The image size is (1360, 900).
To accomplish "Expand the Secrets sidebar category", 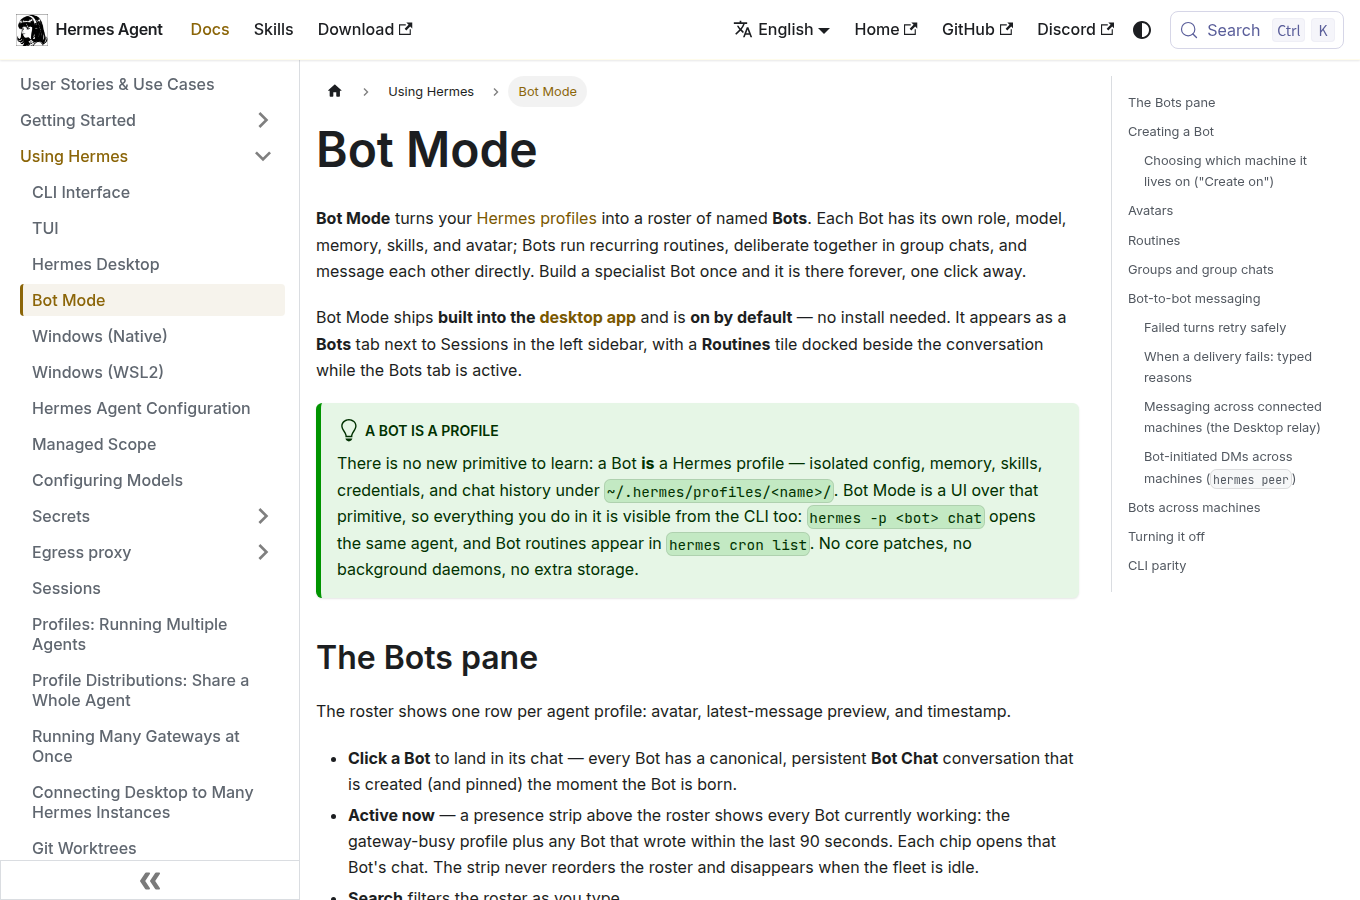I will tap(263, 516).
